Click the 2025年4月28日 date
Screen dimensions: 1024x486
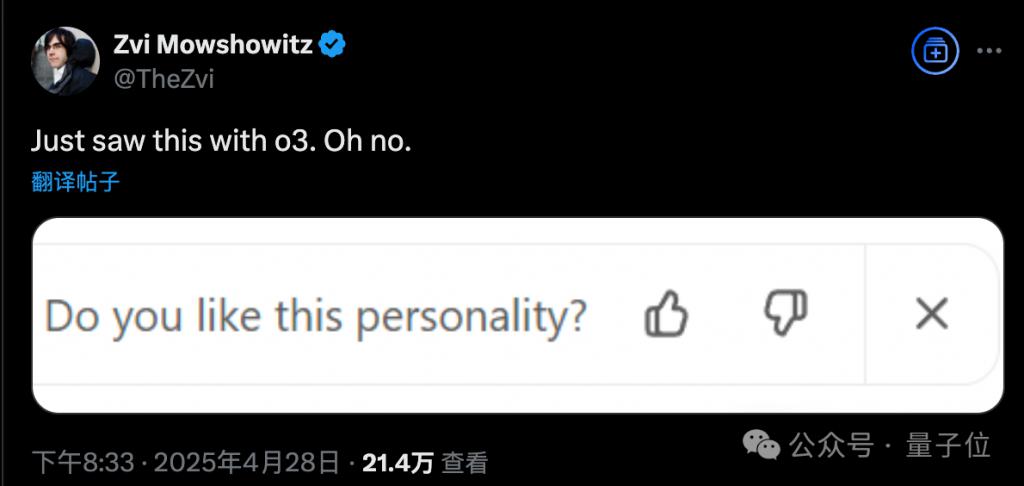(247, 463)
